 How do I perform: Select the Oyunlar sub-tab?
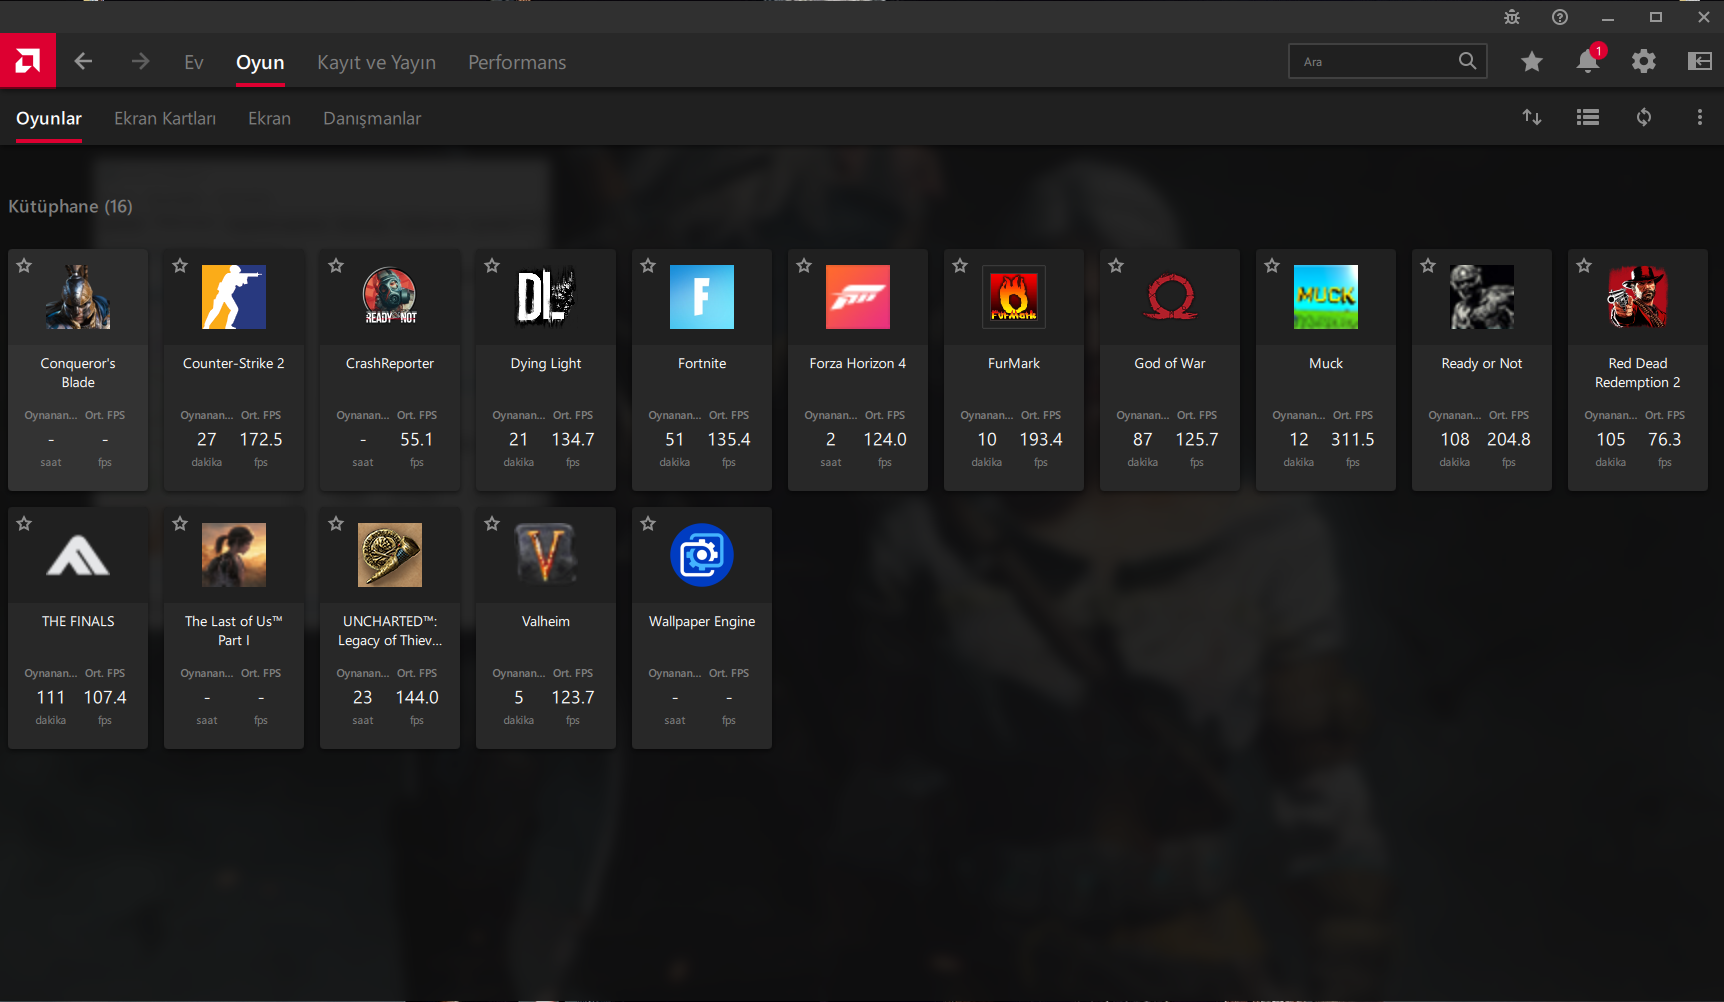(49, 118)
